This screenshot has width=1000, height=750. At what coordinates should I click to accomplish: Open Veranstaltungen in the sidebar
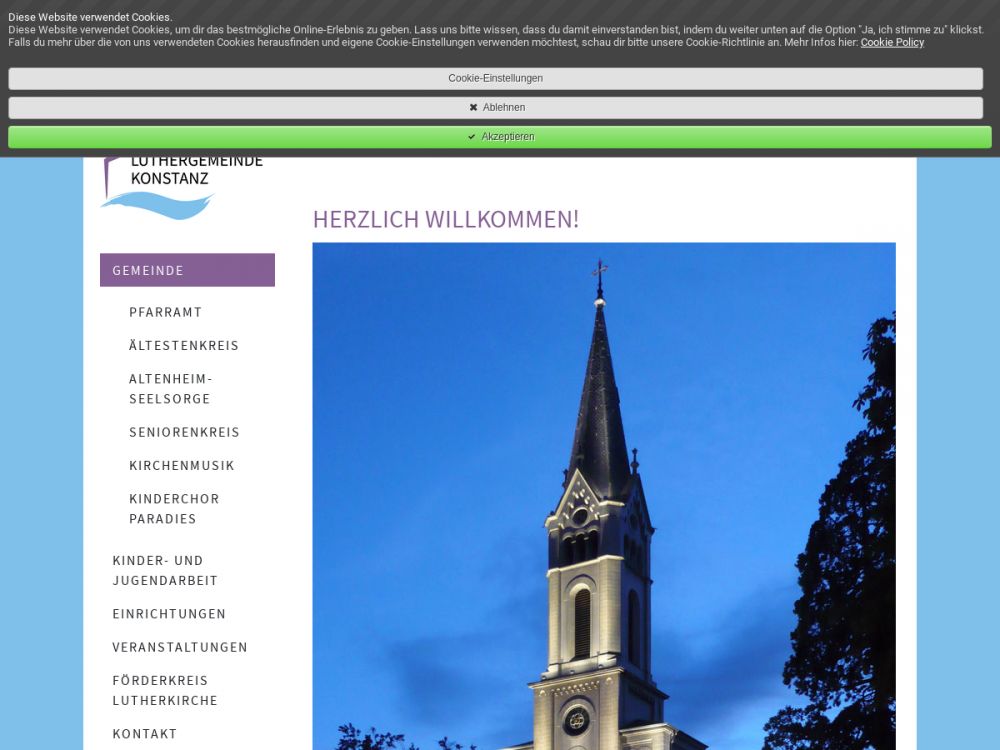coord(180,647)
